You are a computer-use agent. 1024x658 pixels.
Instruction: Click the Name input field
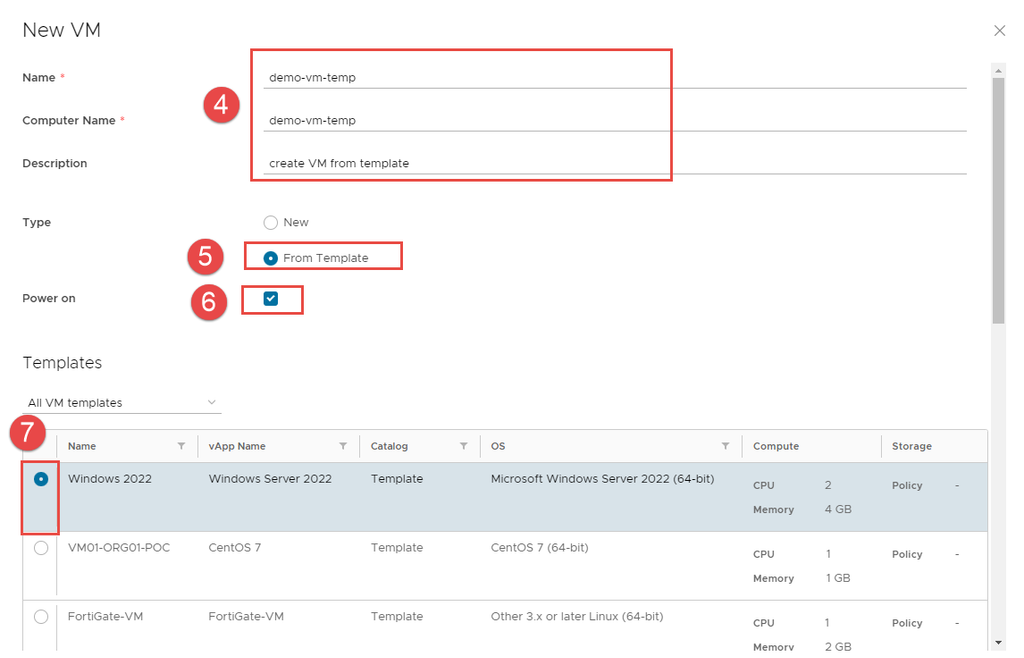pos(615,78)
